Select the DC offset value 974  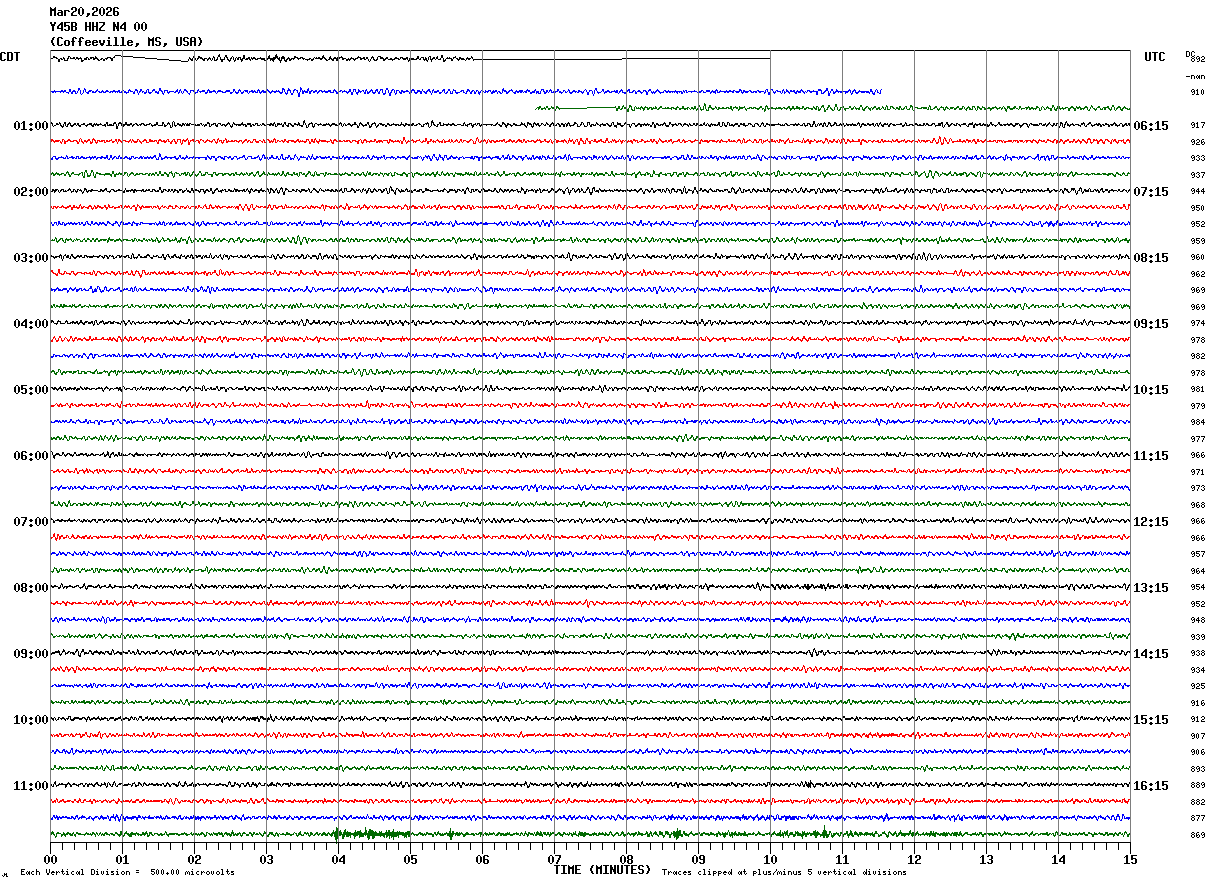1197,324
